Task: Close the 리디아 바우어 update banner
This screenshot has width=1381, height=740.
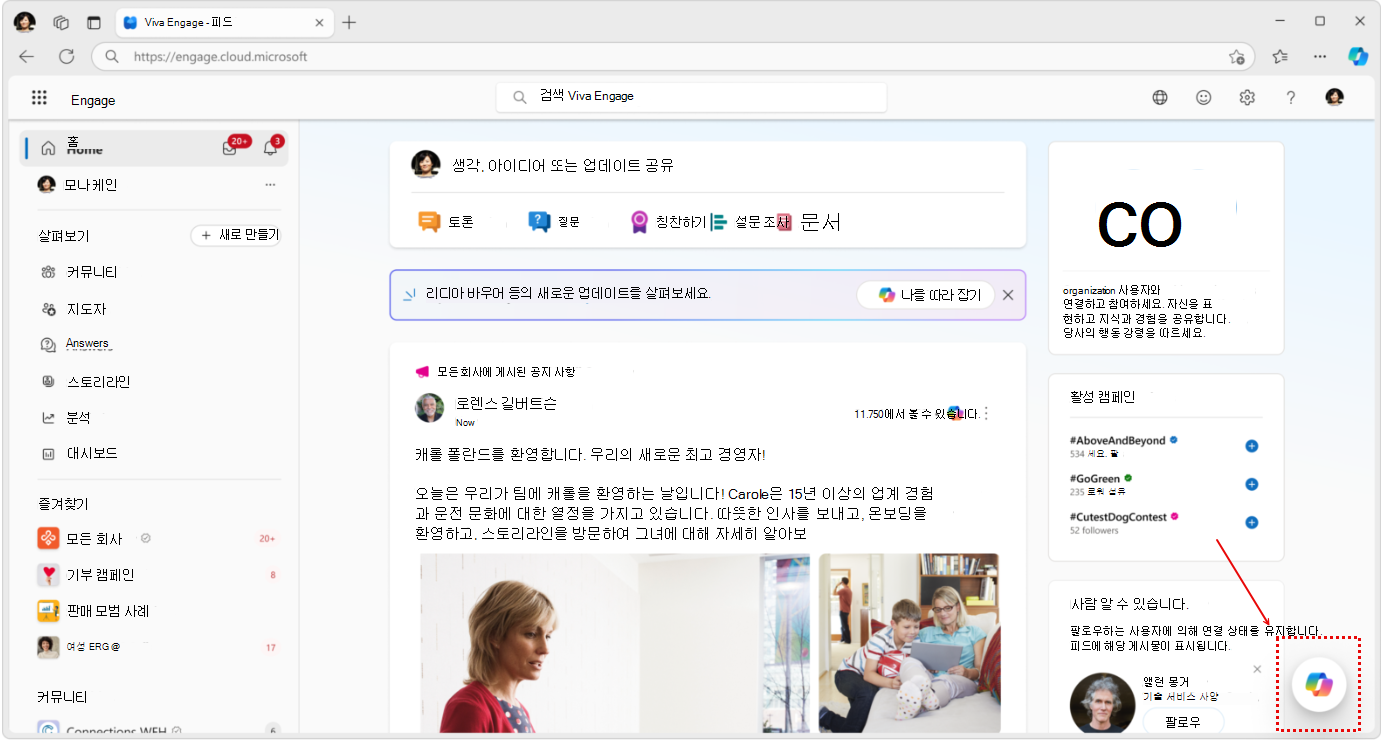Action: point(1008,295)
